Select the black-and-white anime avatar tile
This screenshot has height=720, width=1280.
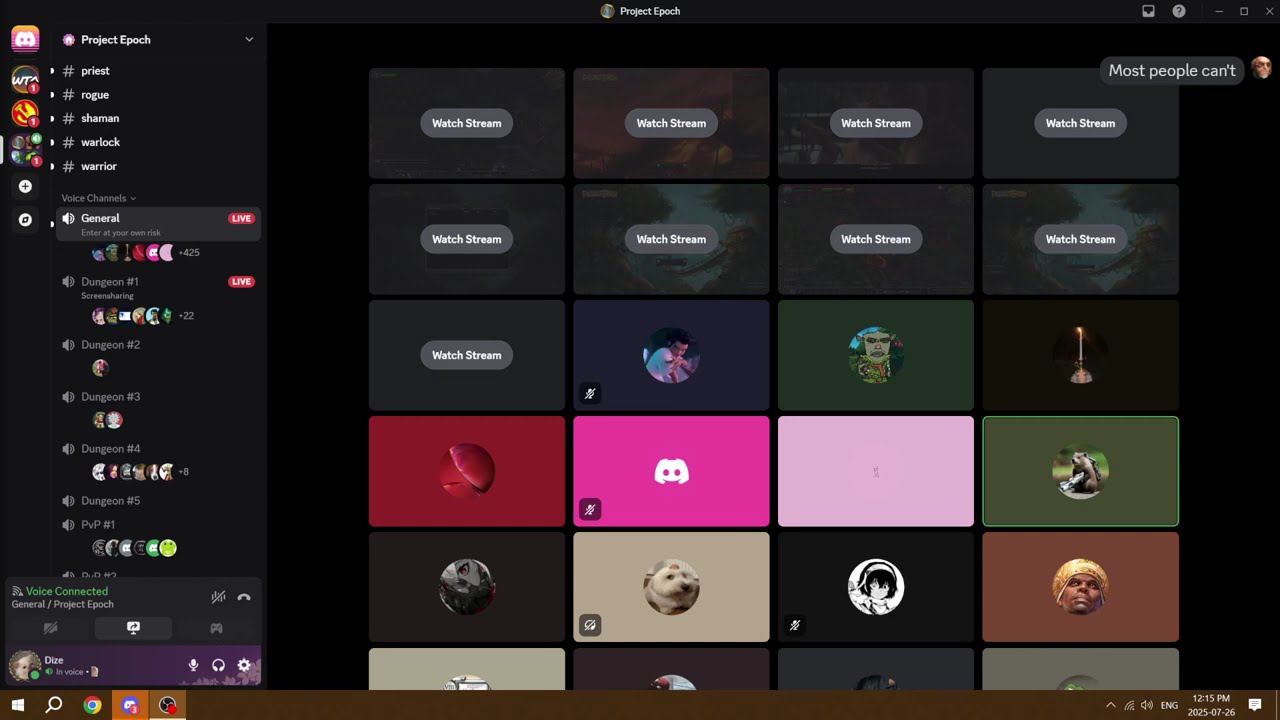(875, 587)
